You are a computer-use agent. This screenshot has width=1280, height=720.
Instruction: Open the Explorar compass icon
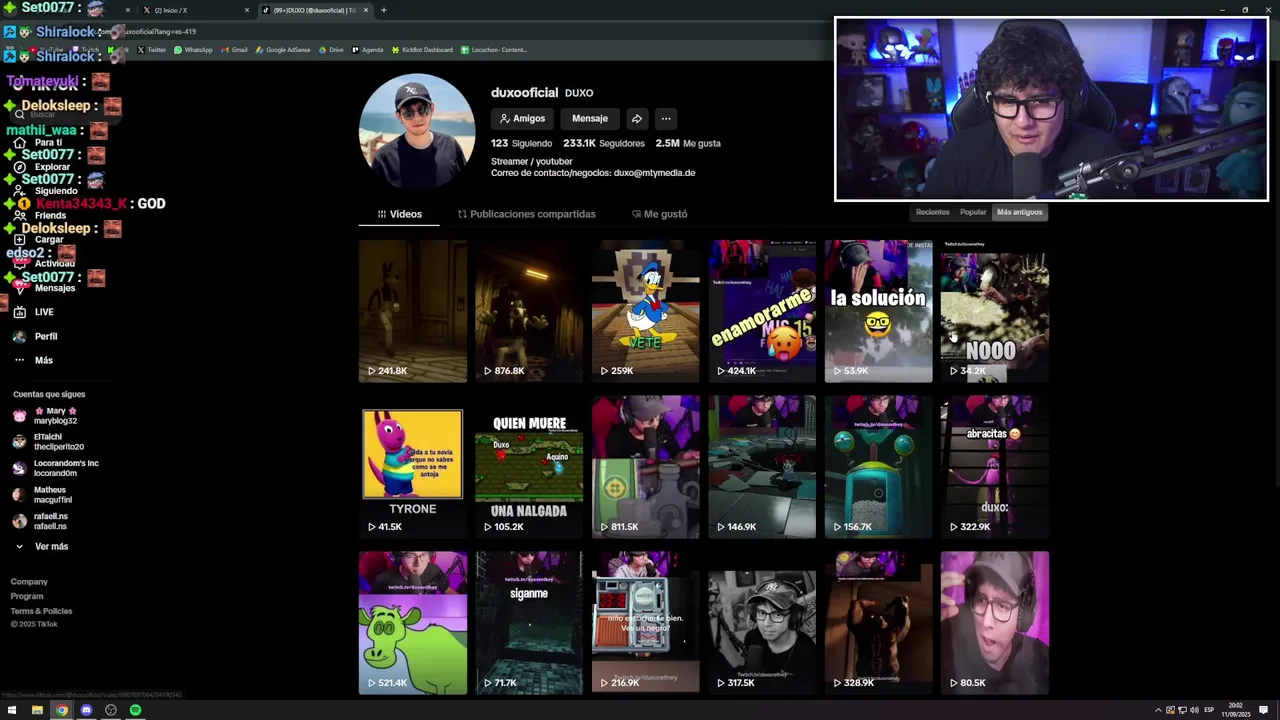click(x=20, y=167)
